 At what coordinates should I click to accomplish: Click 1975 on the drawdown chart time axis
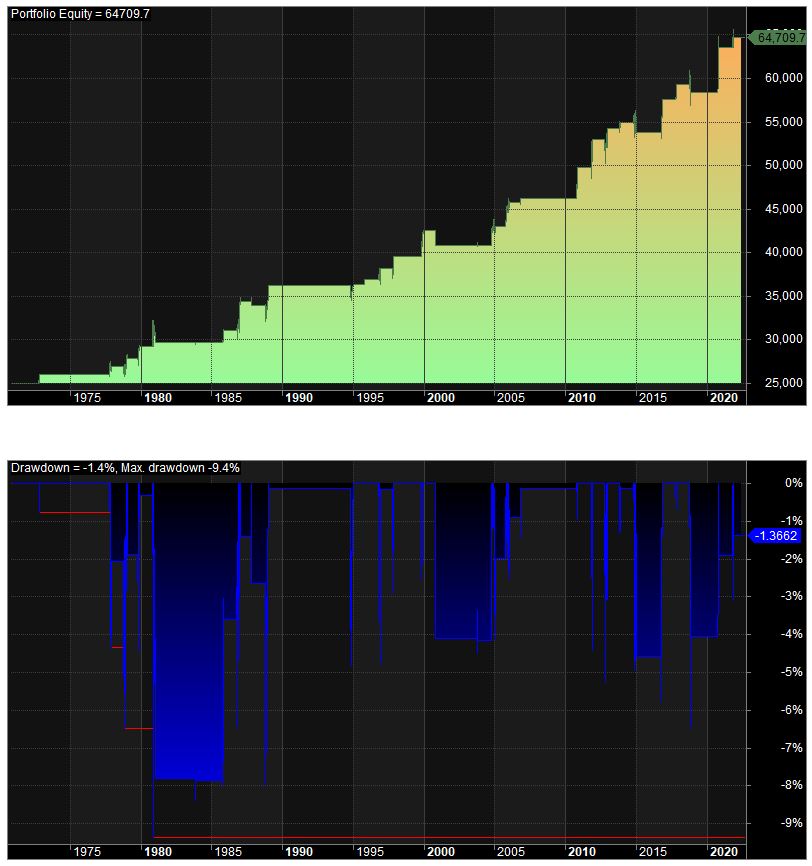[87, 852]
